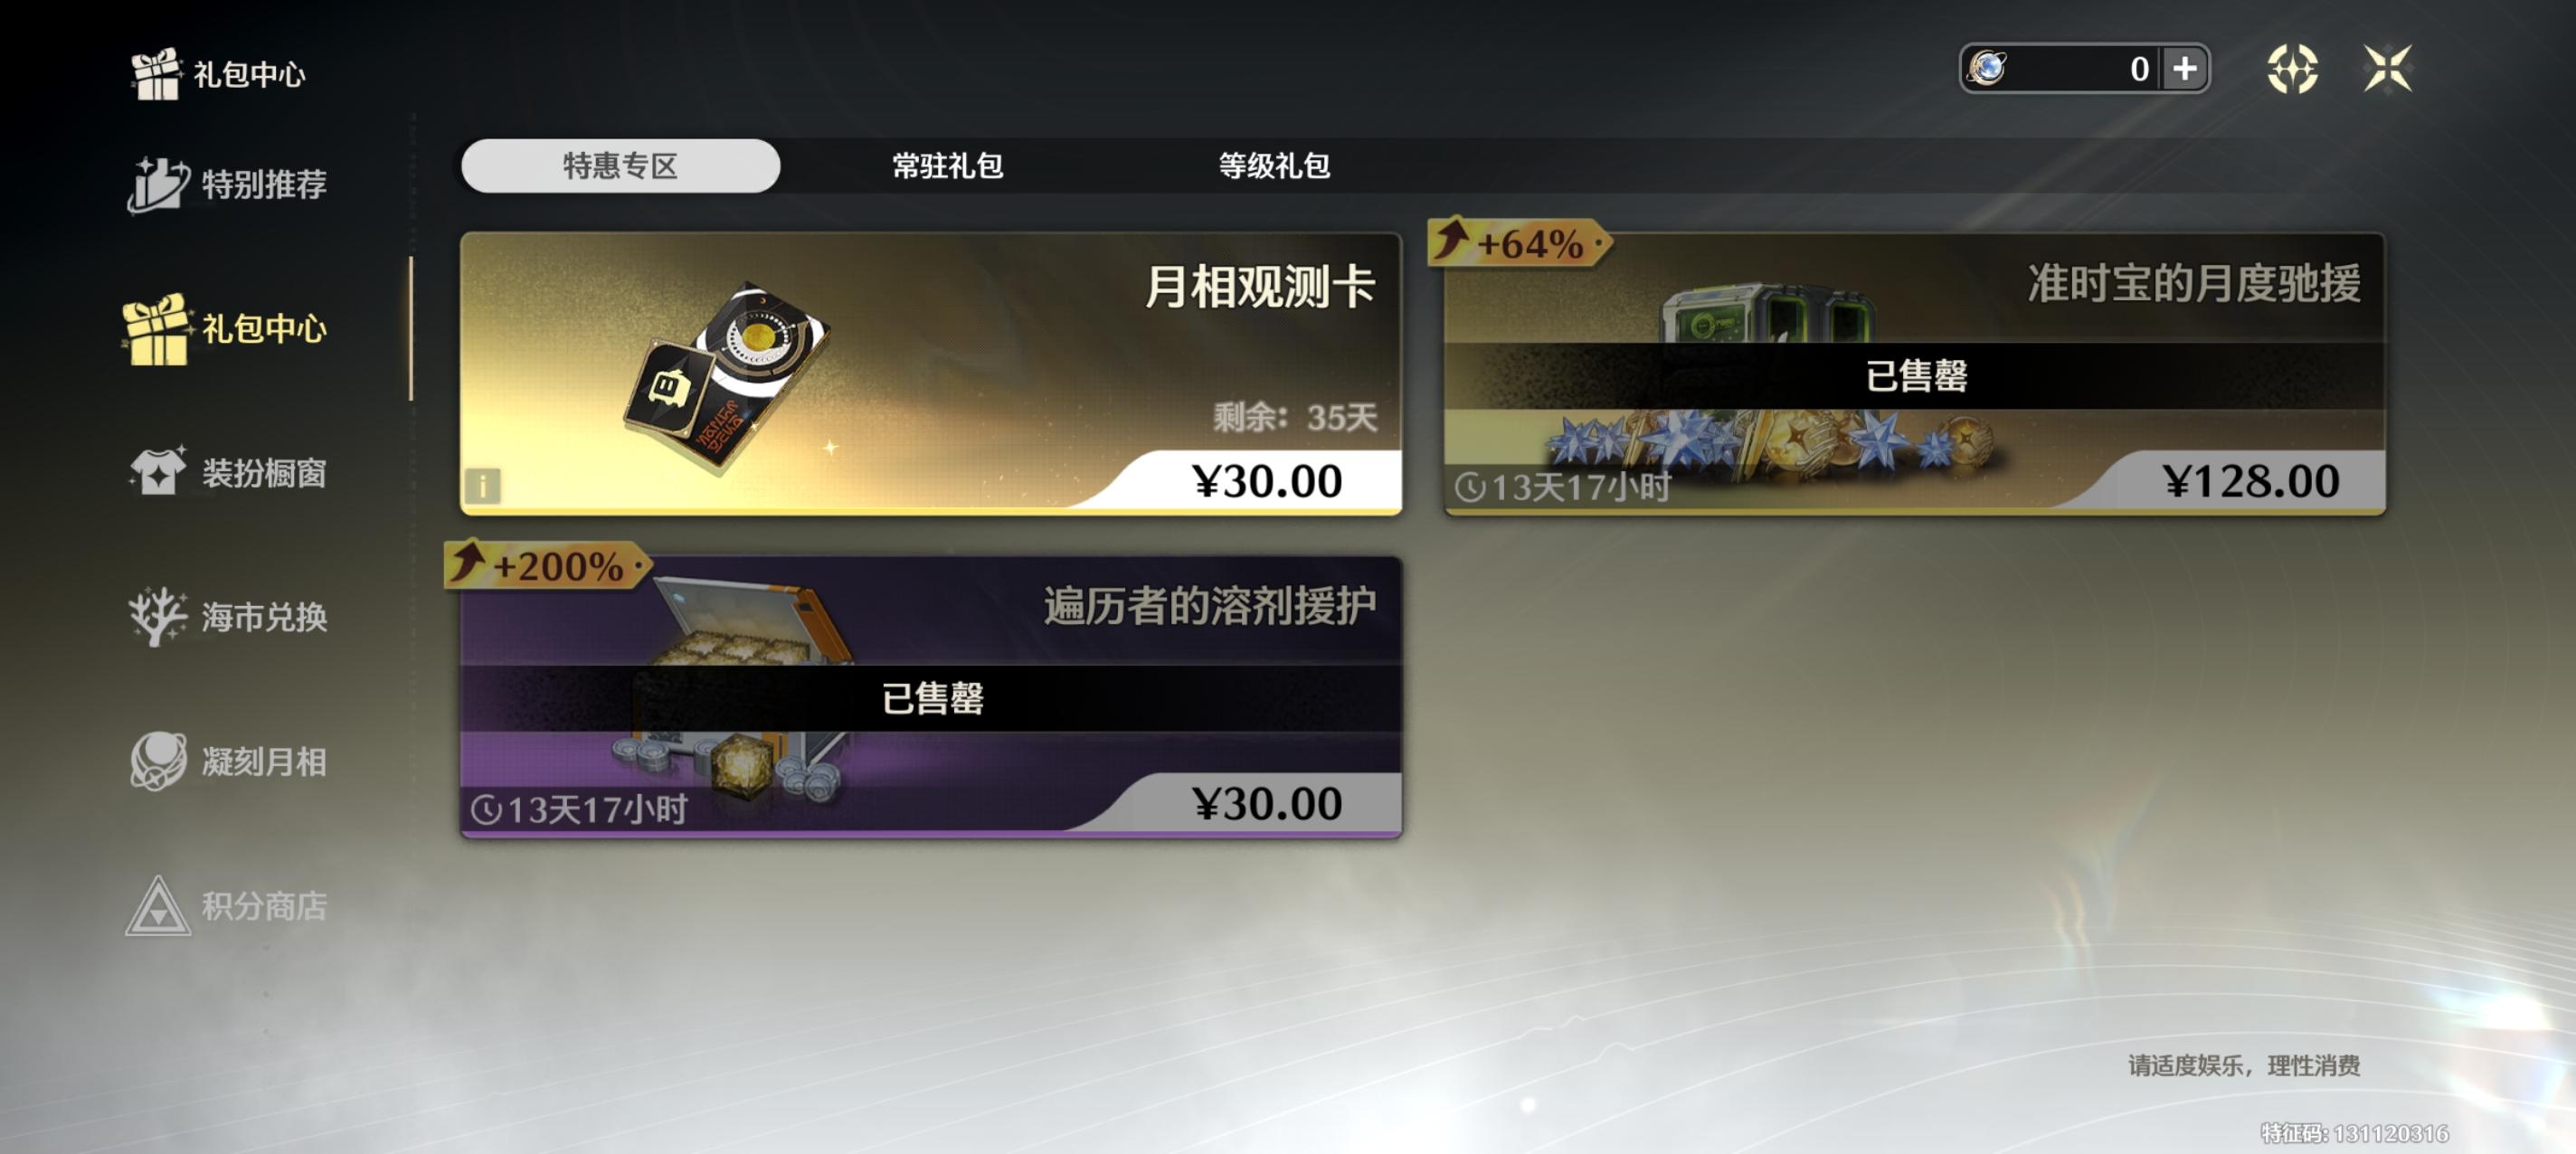Viewport: 2576px width, 1154px height.
Task: Open 特别推荐 in the sidebar
Action: tap(228, 184)
